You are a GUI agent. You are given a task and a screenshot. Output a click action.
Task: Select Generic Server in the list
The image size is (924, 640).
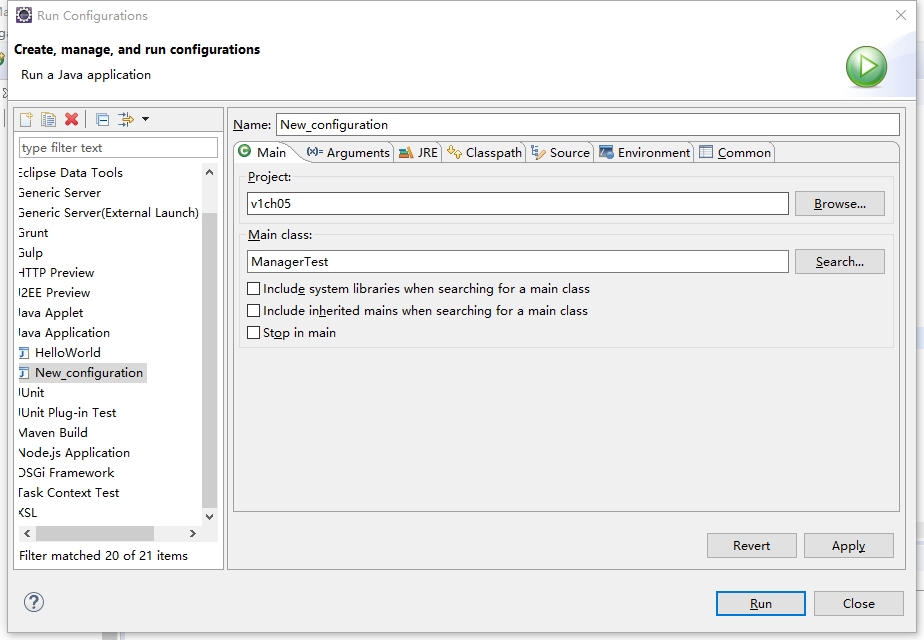[x=60, y=193]
